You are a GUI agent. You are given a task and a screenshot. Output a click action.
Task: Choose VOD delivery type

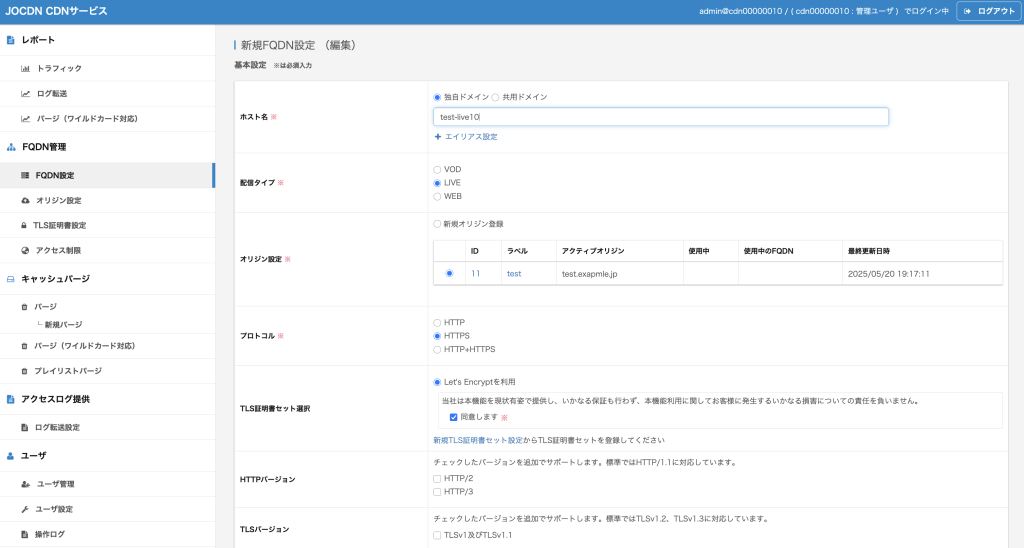pyautogui.click(x=437, y=170)
